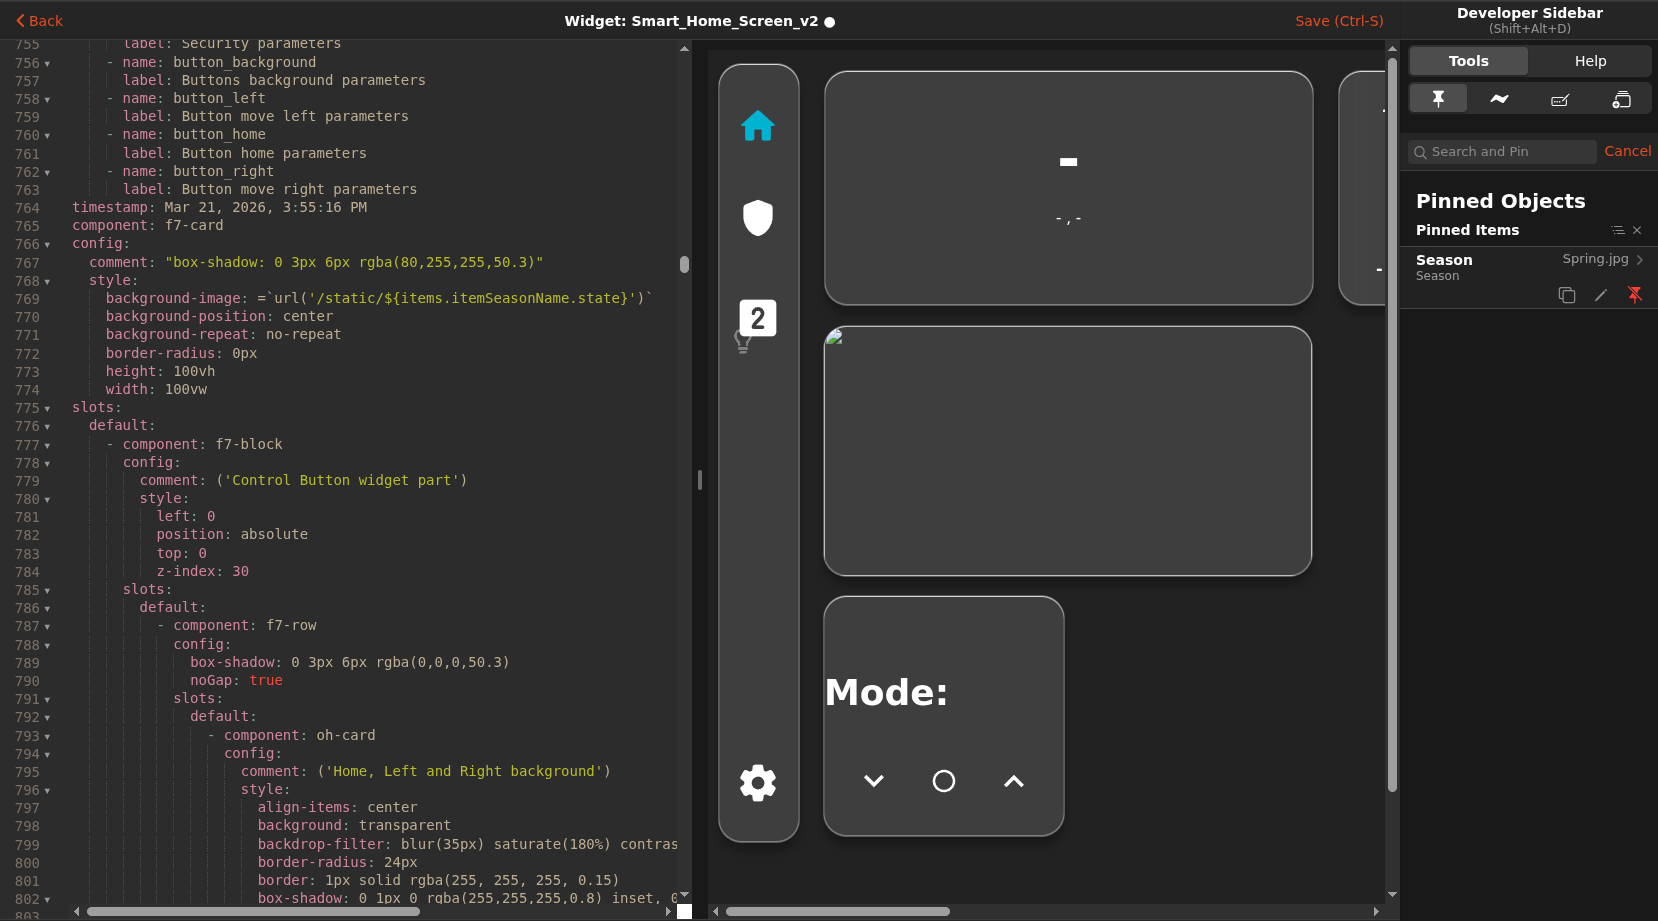Edit the pinned Season item

[x=1601, y=295]
